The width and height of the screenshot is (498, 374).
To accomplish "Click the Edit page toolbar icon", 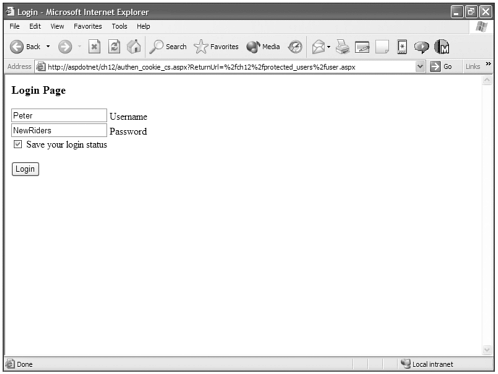I will (x=362, y=47).
